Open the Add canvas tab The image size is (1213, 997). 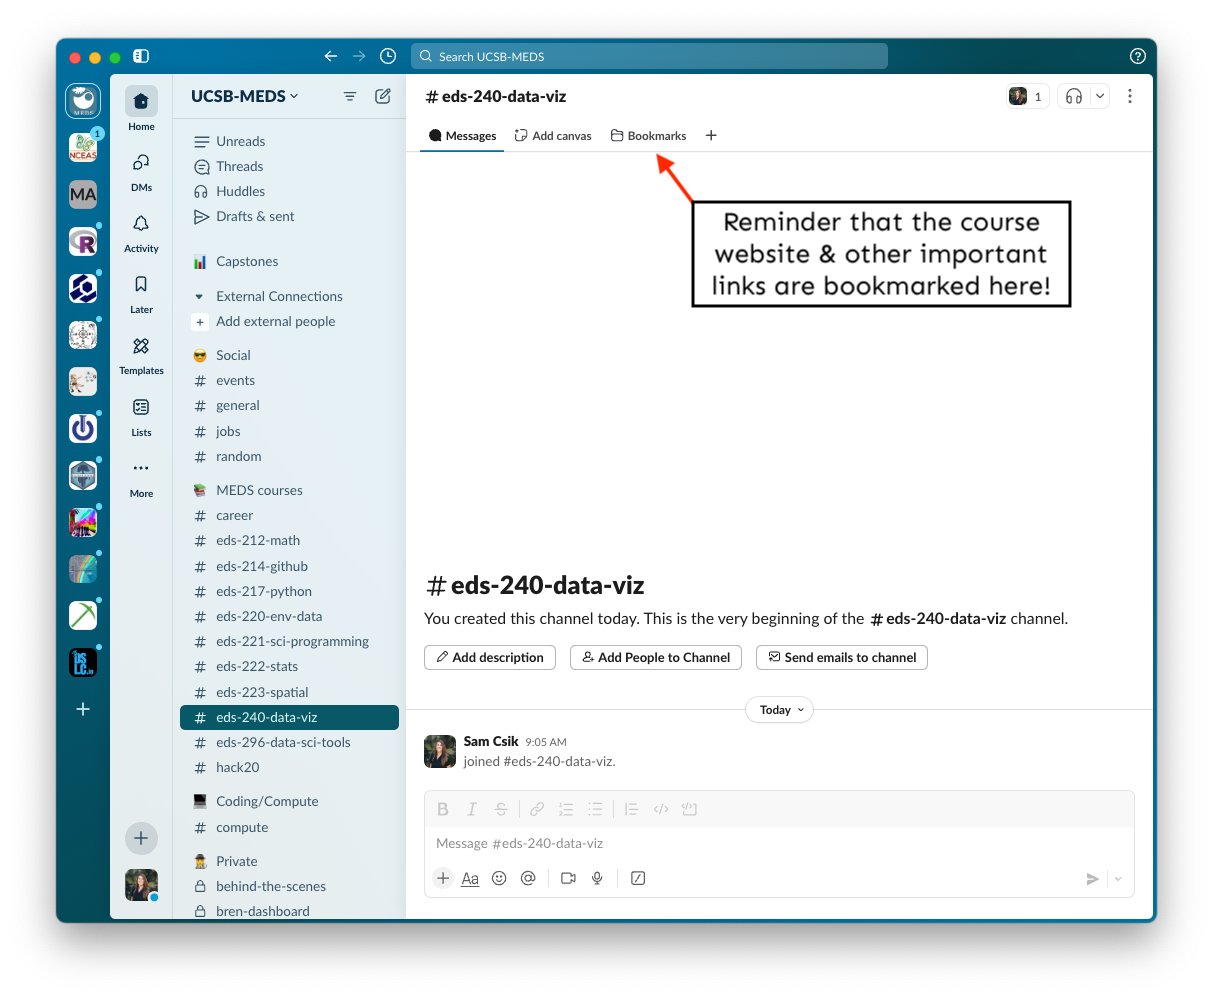point(553,136)
